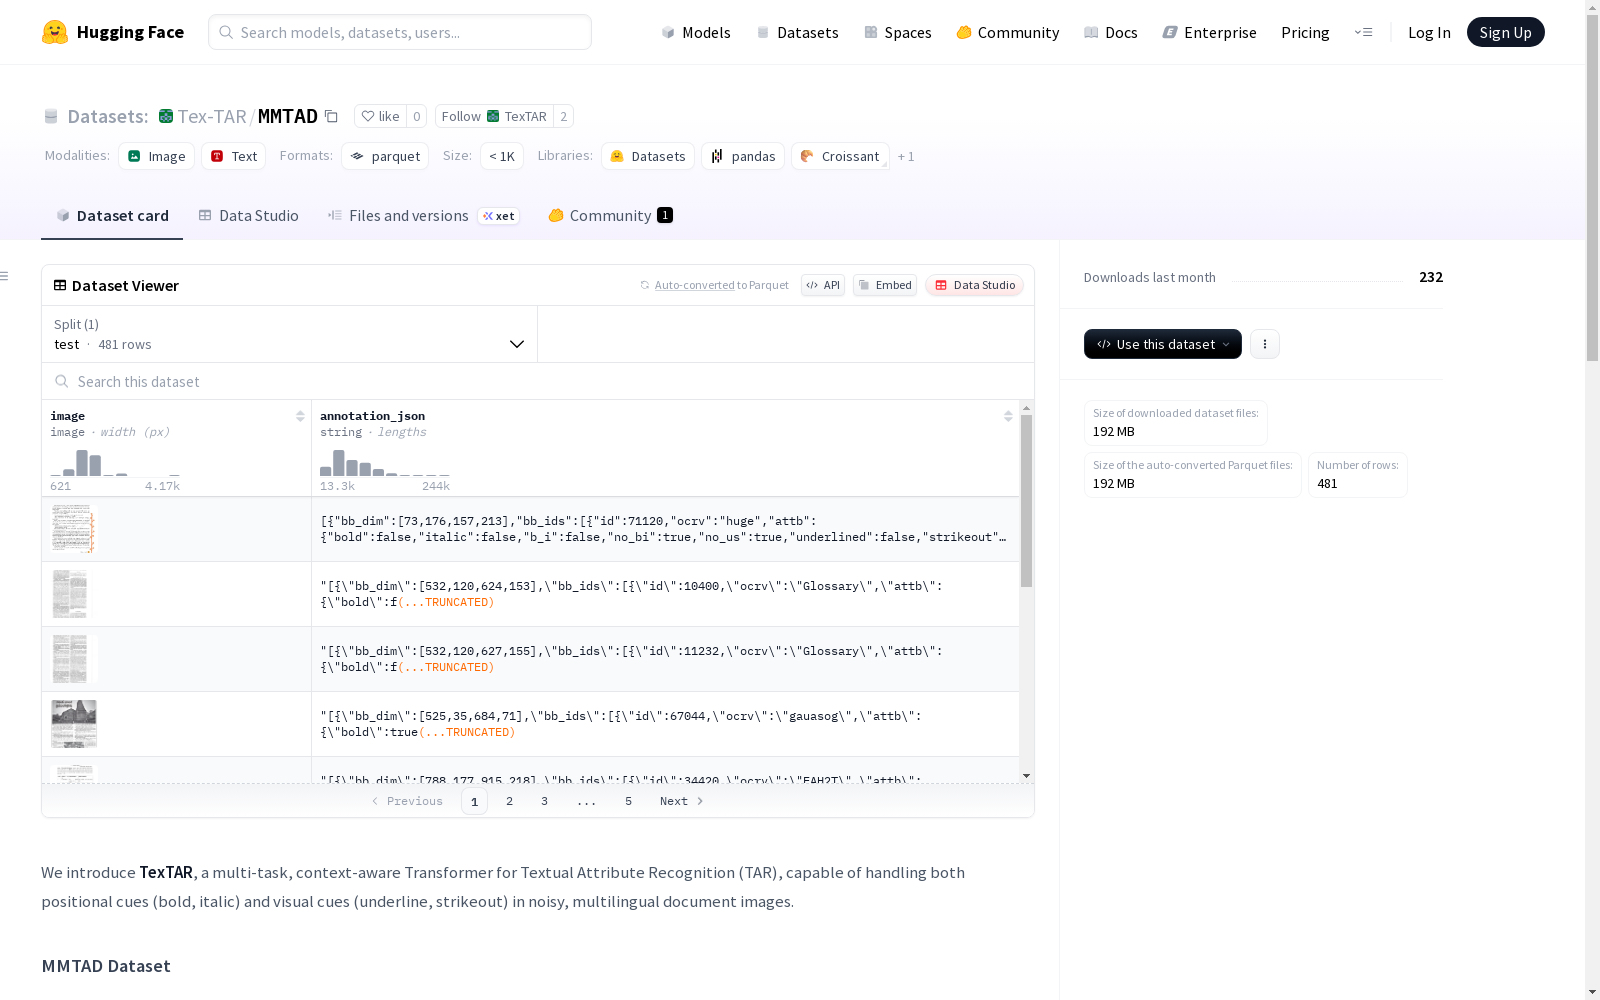This screenshot has width=1600, height=1000.
Task: Click Next page in pagination
Action: click(682, 801)
